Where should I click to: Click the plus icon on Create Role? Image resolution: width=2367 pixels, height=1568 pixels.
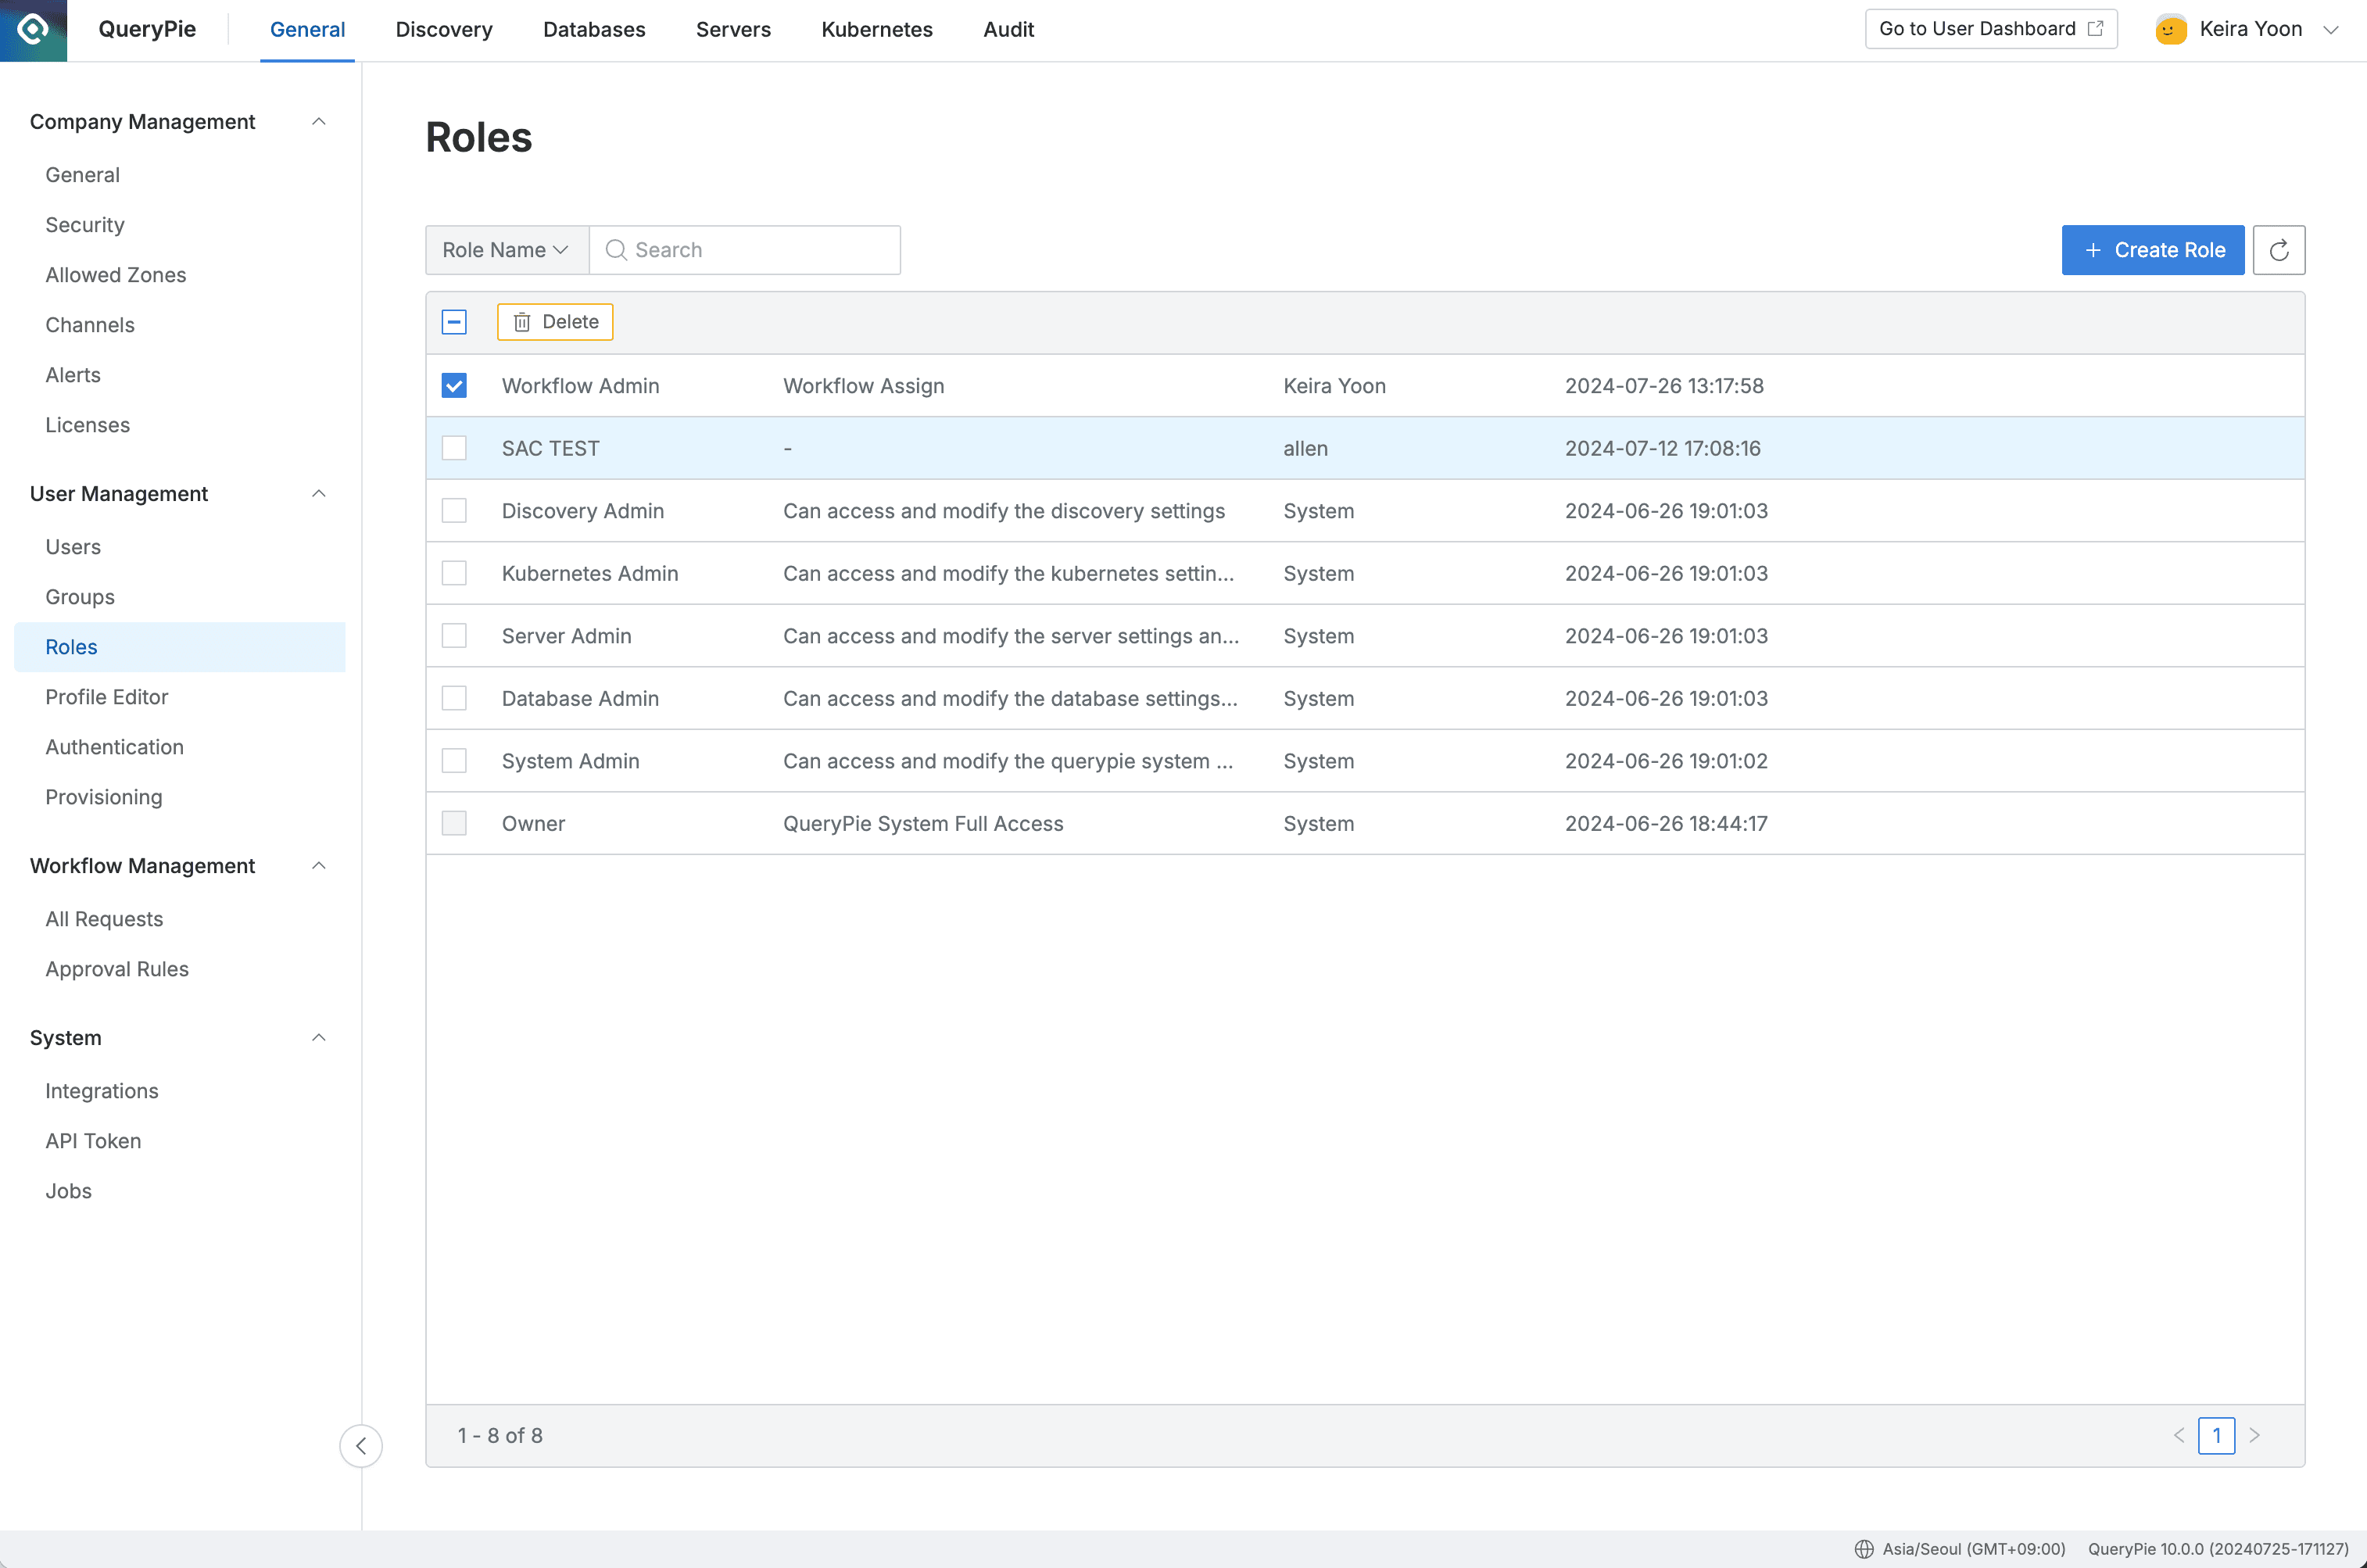(2095, 250)
